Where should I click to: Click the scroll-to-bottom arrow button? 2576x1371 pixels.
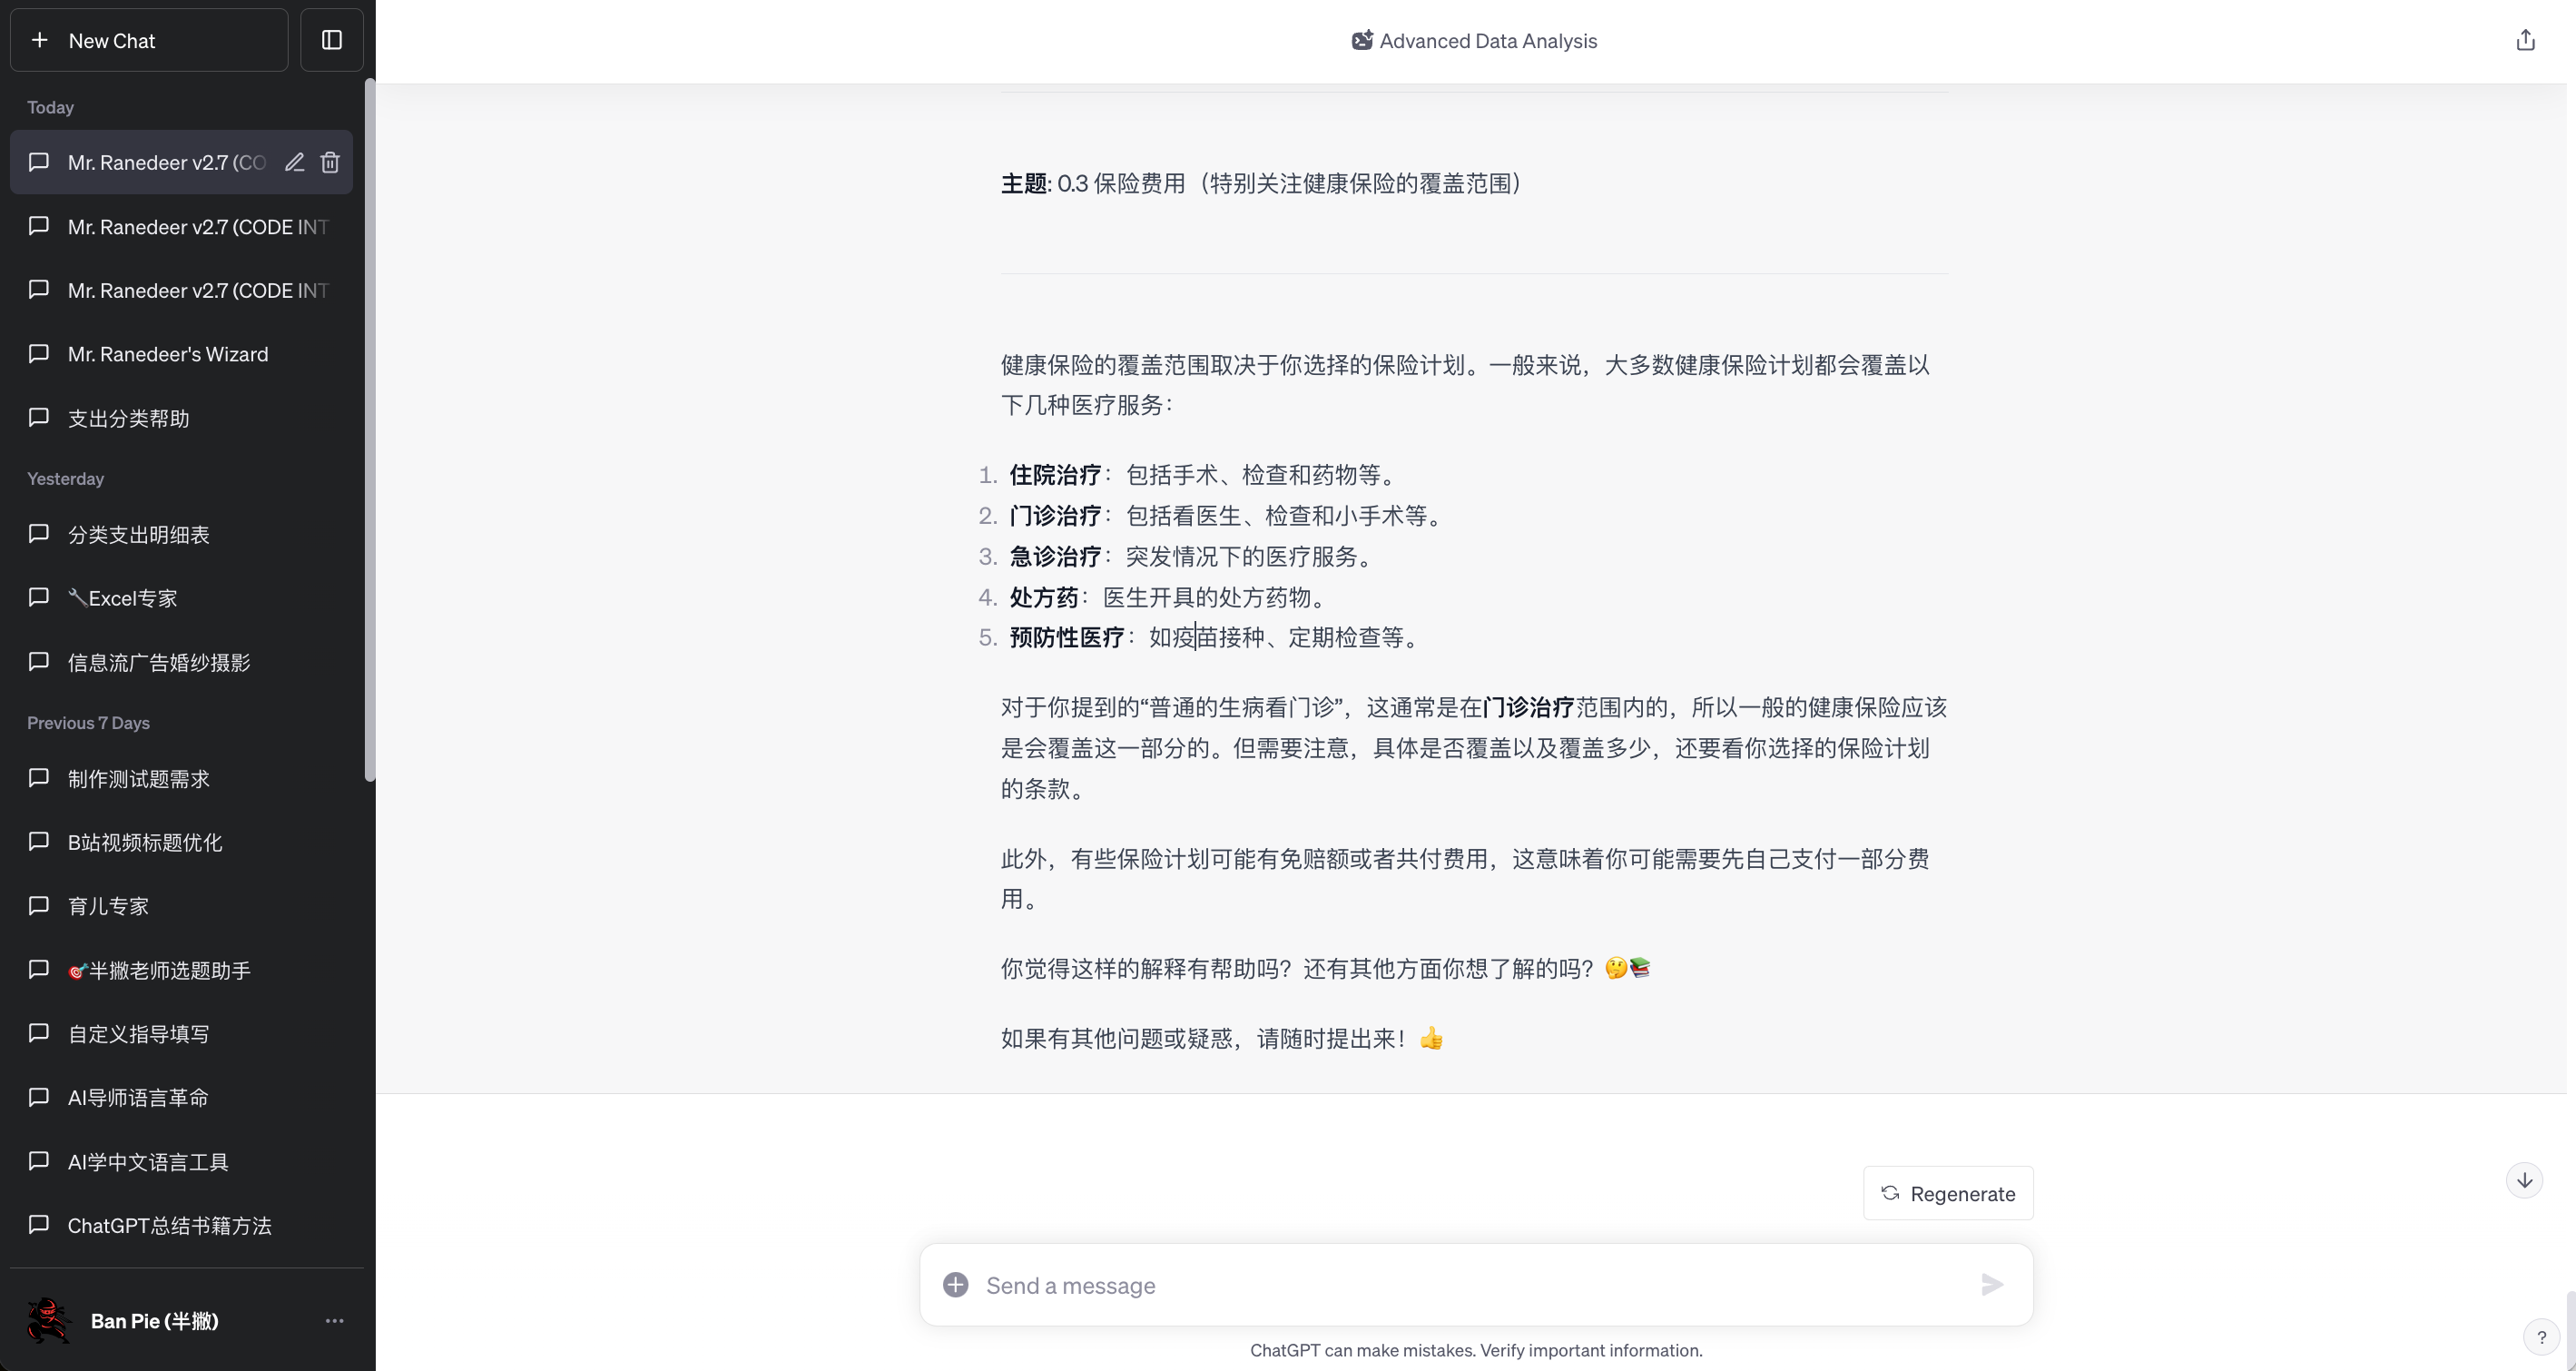coord(2524,1180)
